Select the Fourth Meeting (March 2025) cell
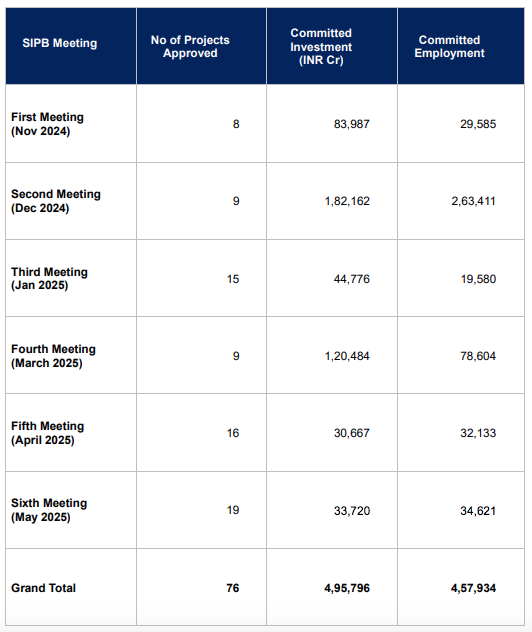This screenshot has width=532, height=632. click(x=53, y=356)
